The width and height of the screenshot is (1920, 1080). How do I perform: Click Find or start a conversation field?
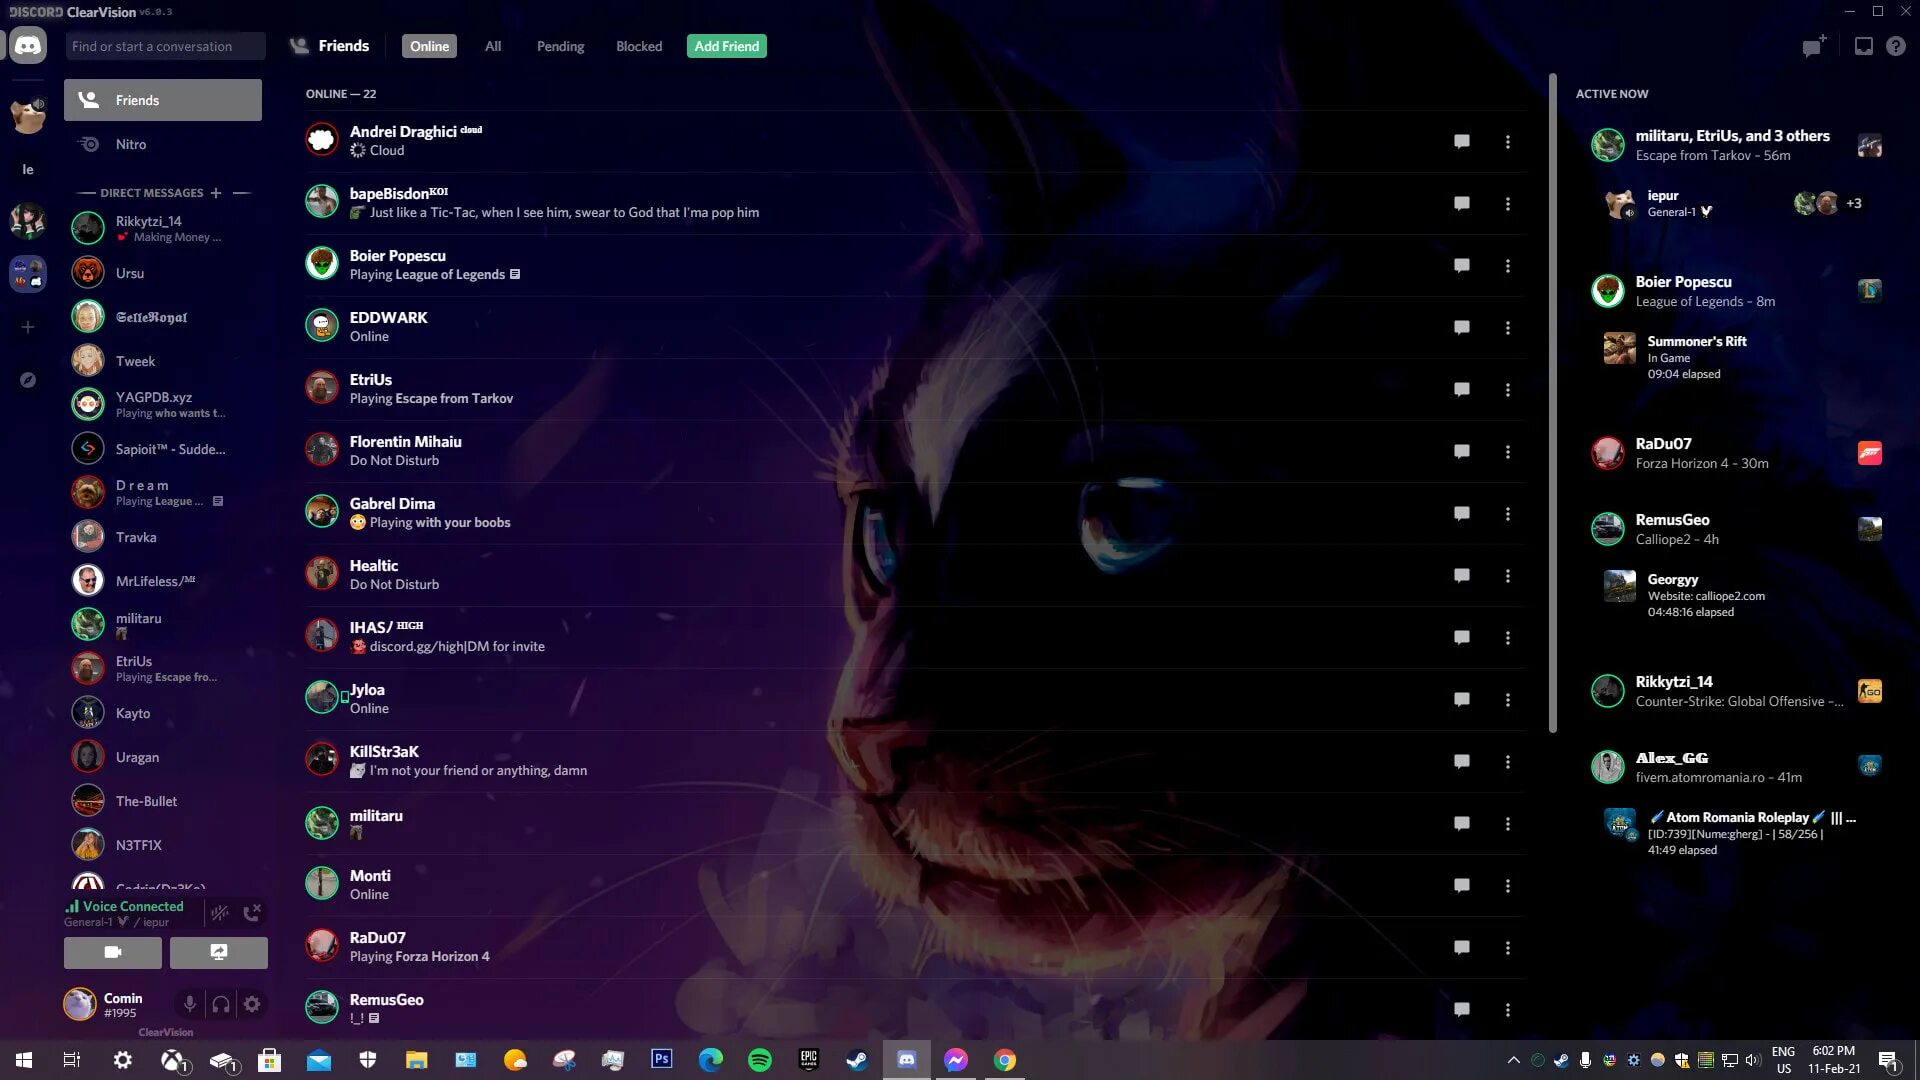pyautogui.click(x=165, y=46)
